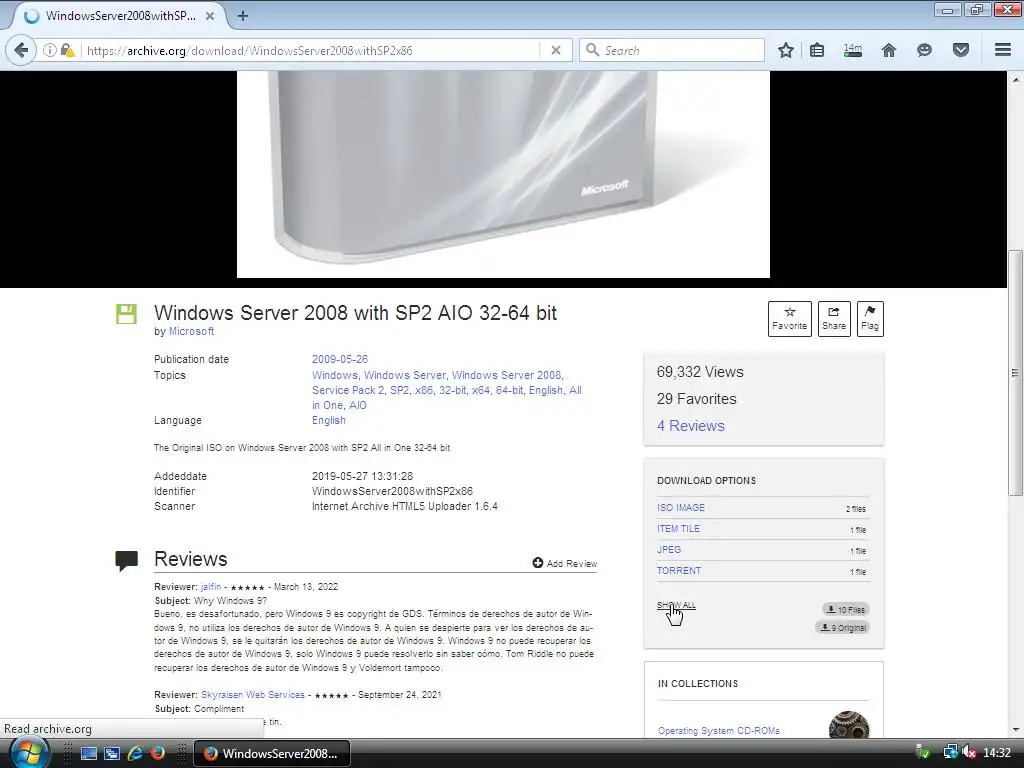Open a new tab with plus button

[243, 16]
